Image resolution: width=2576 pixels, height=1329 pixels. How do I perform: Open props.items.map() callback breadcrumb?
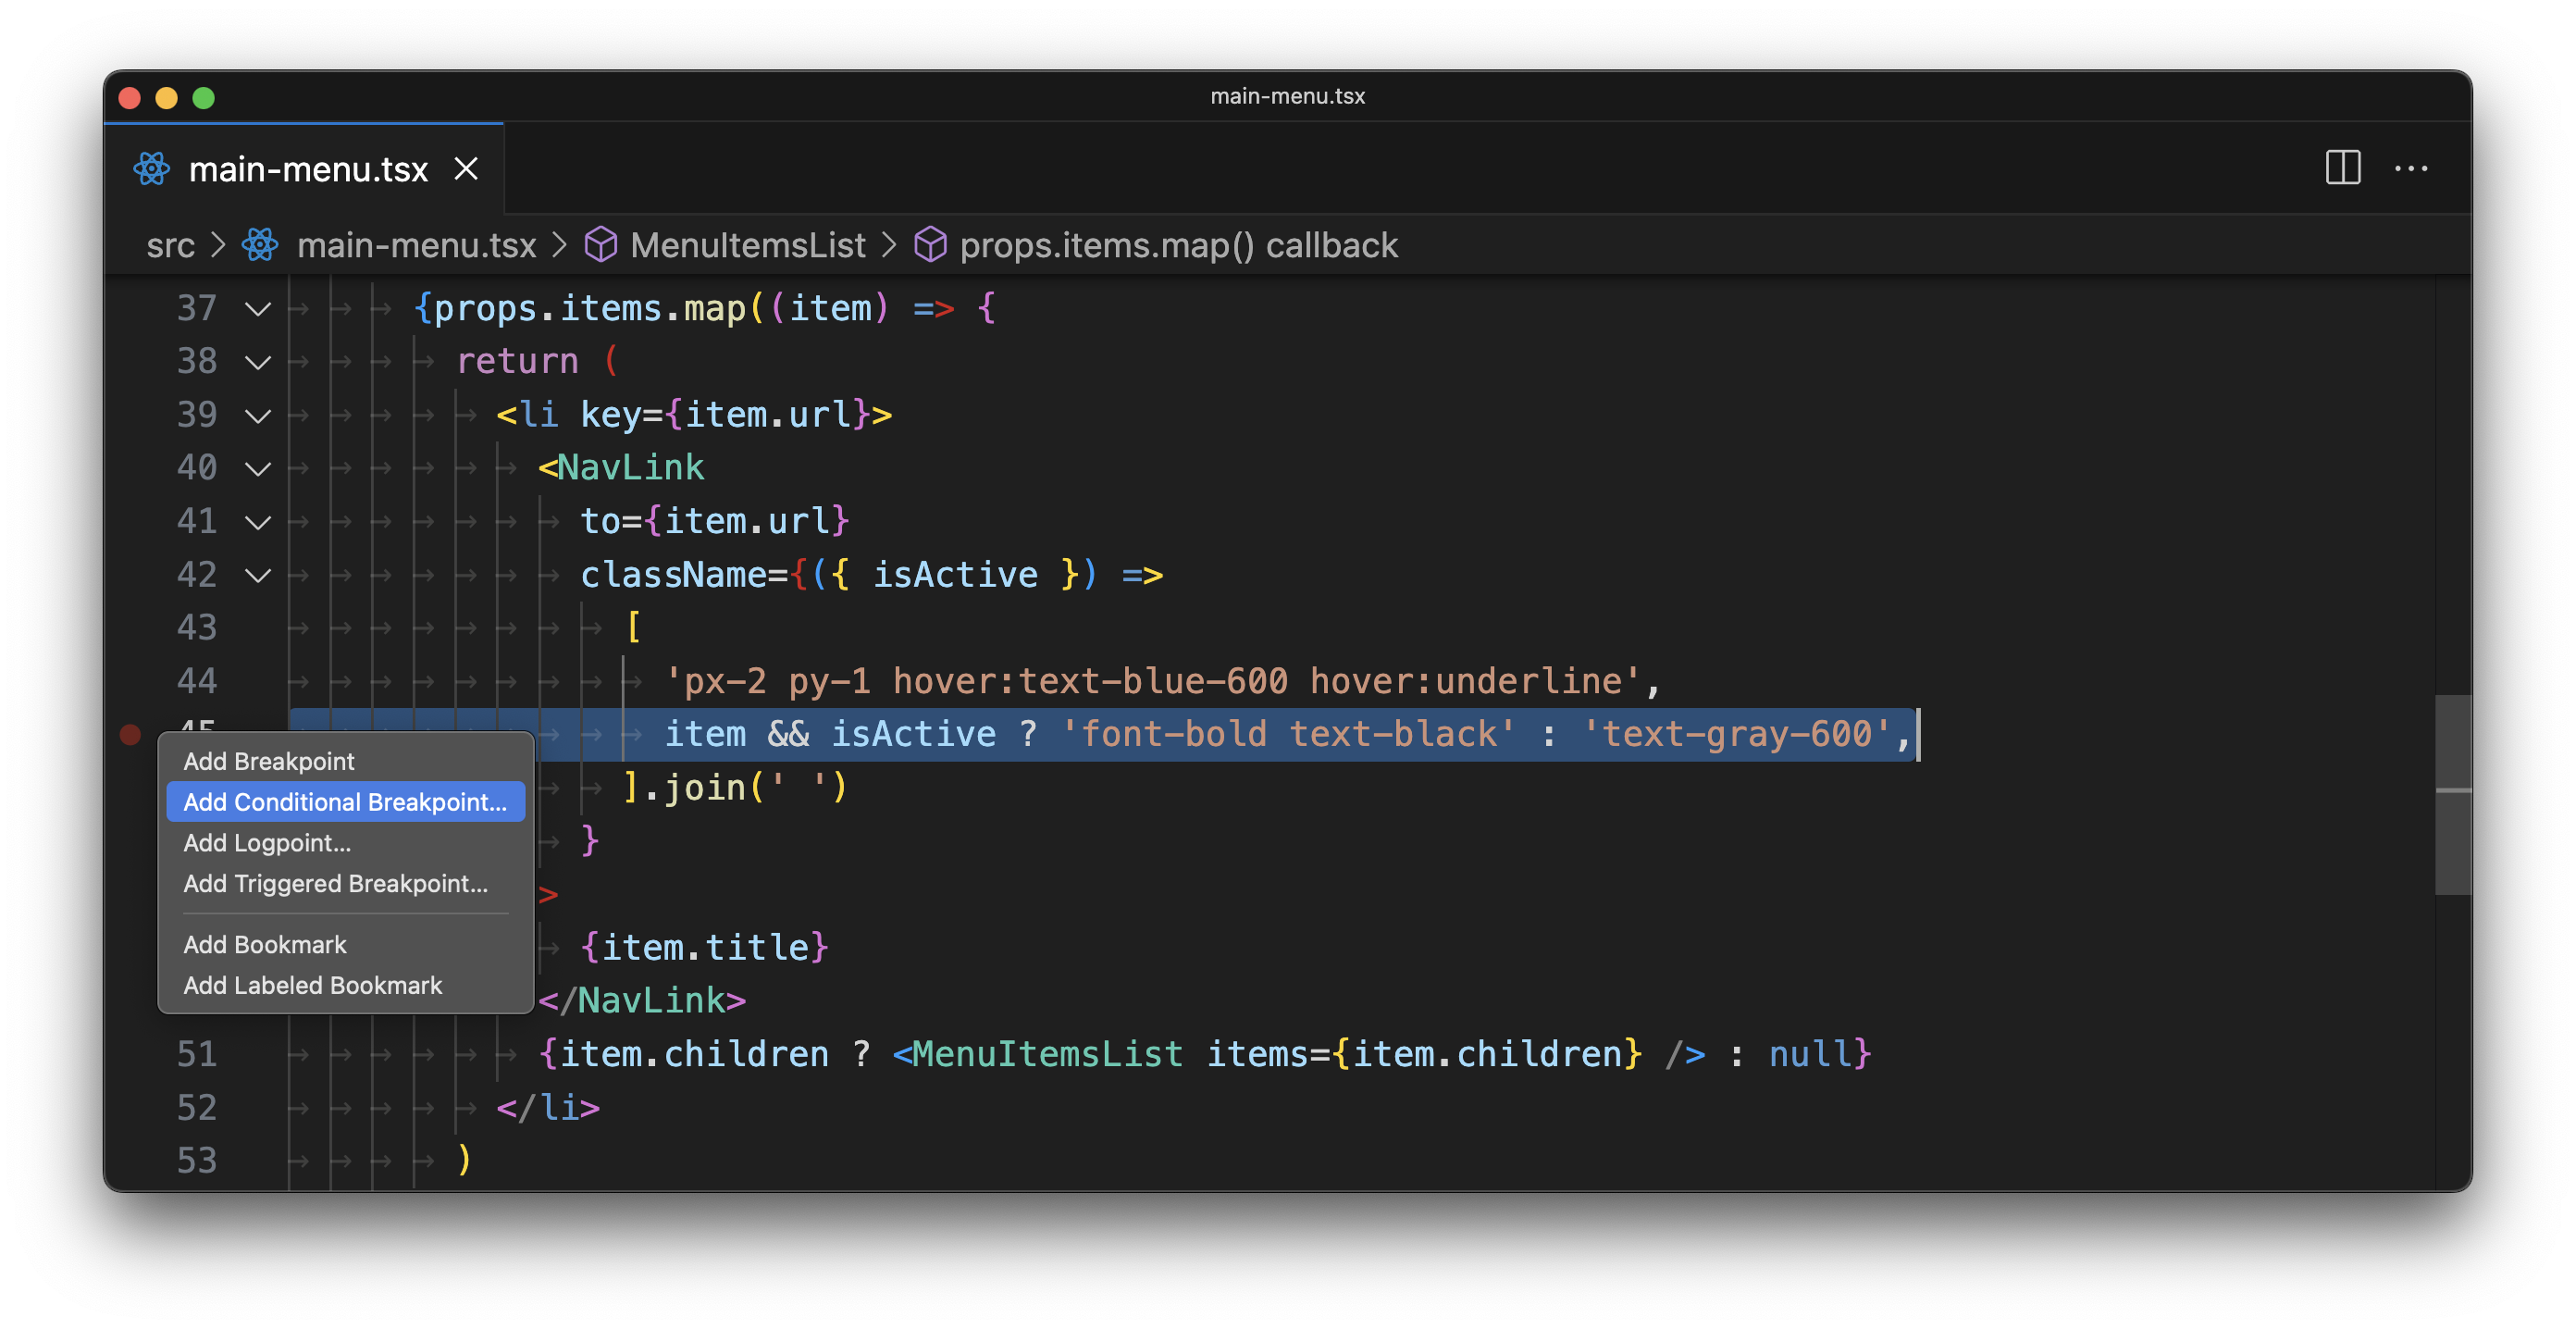click(x=1178, y=245)
